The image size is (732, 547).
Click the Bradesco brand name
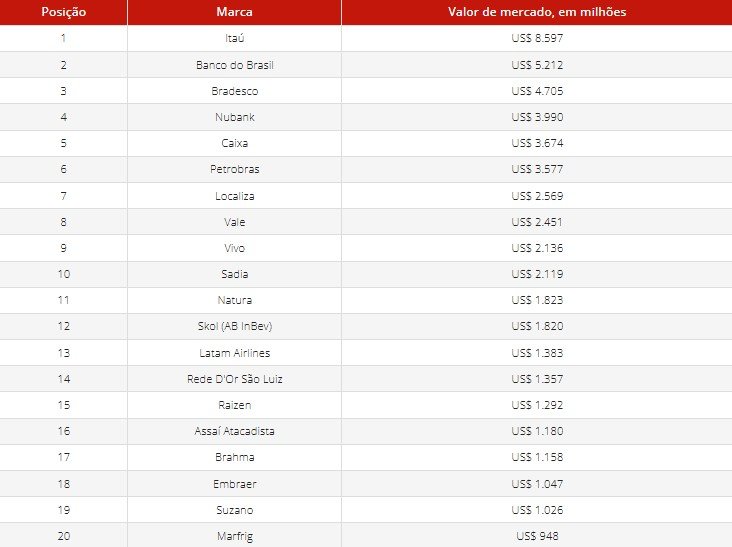point(234,91)
